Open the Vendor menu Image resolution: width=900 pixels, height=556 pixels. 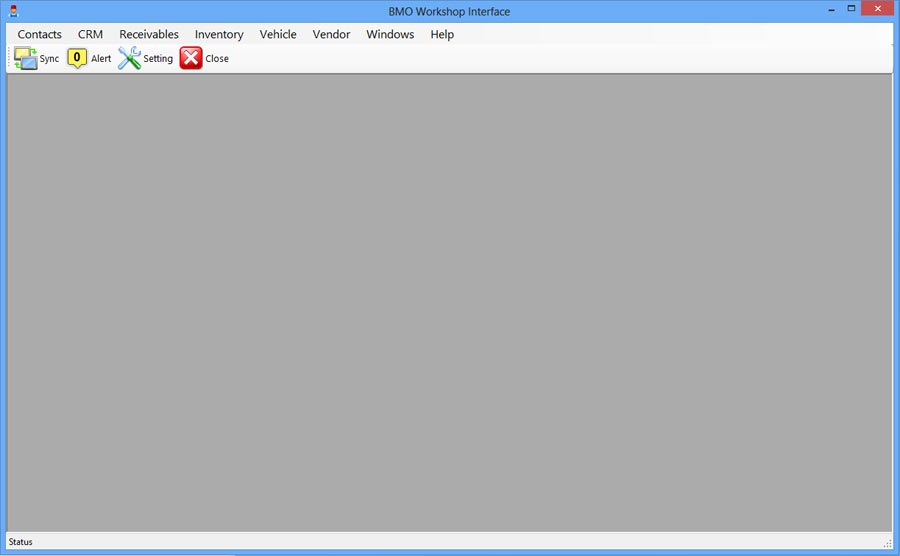(x=332, y=34)
